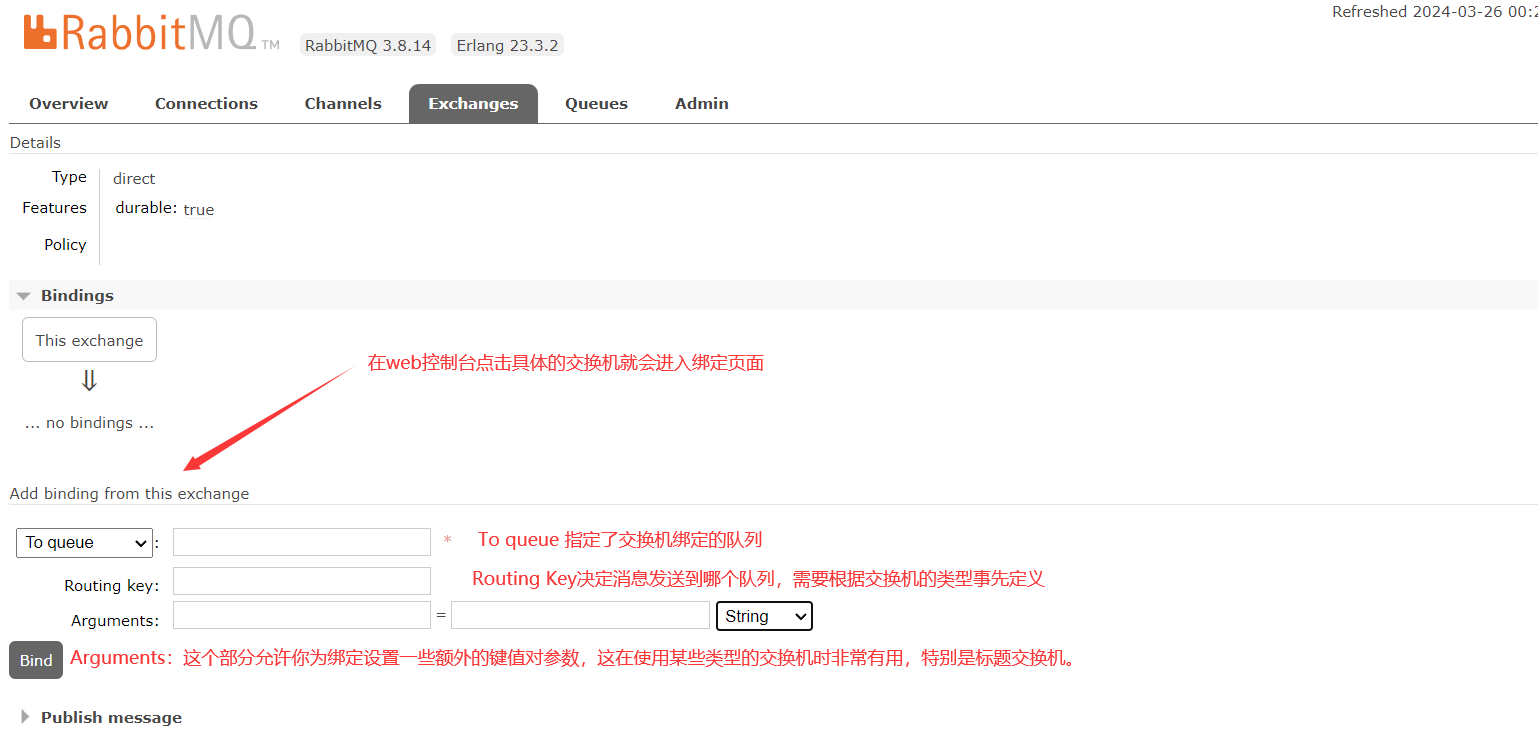Click the Bind button
The image size is (1538, 740).
click(x=36, y=660)
